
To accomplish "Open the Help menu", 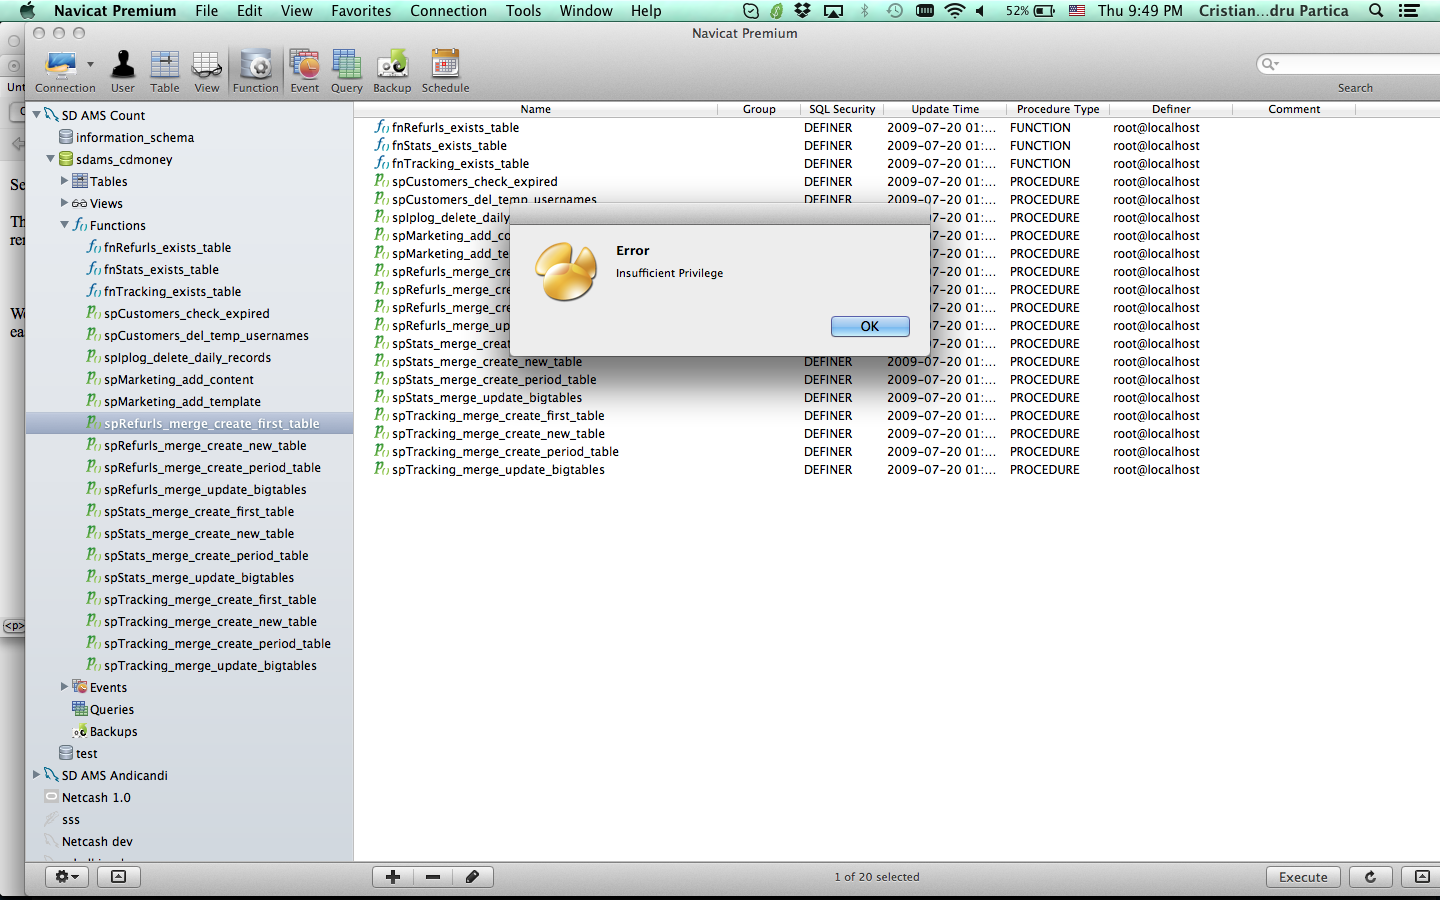I will (x=646, y=11).
